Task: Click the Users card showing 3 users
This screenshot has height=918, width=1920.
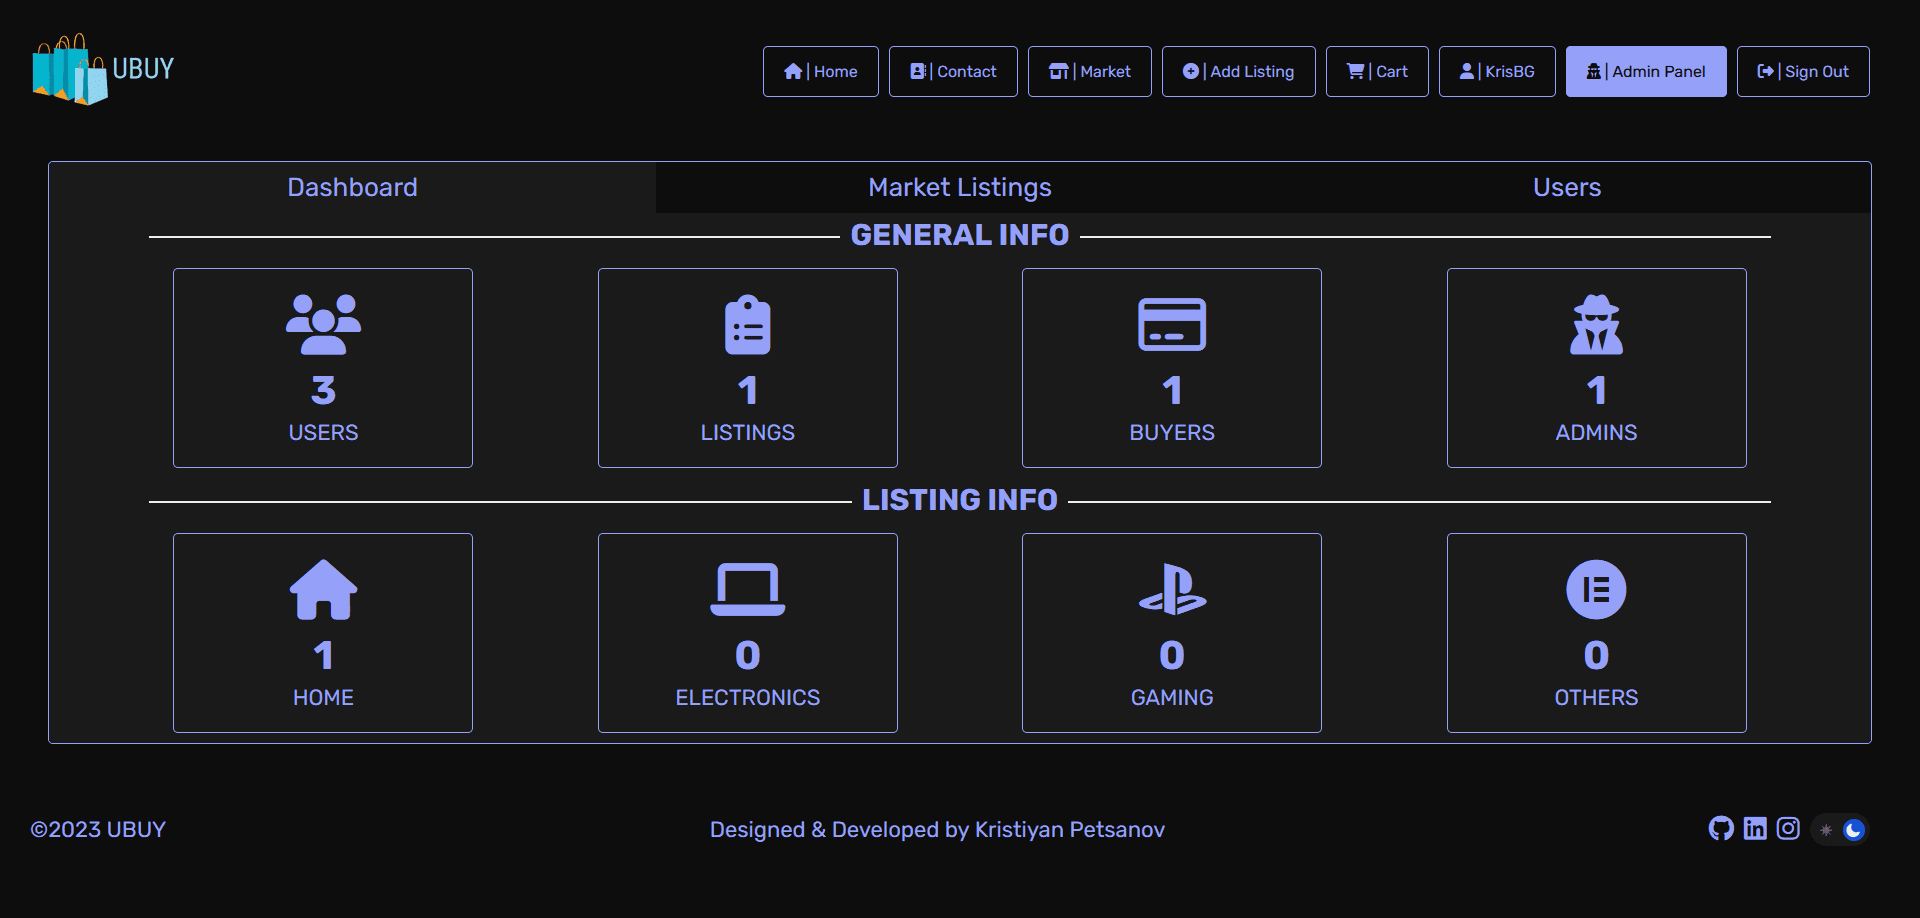Action: tap(322, 367)
